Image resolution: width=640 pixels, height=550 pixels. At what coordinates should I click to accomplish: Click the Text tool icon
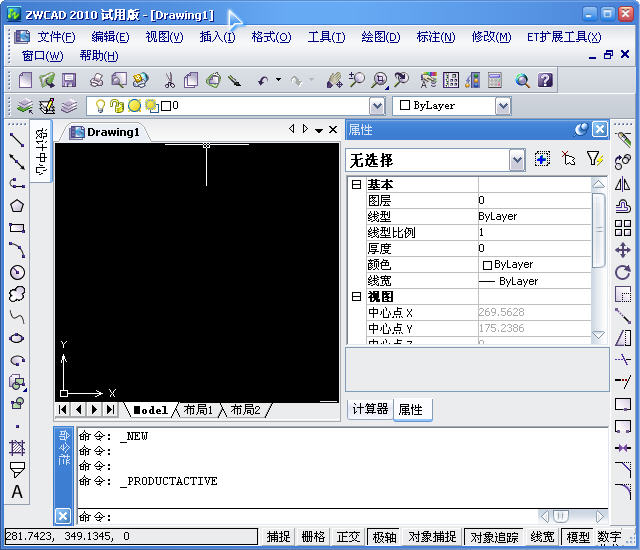point(17,492)
